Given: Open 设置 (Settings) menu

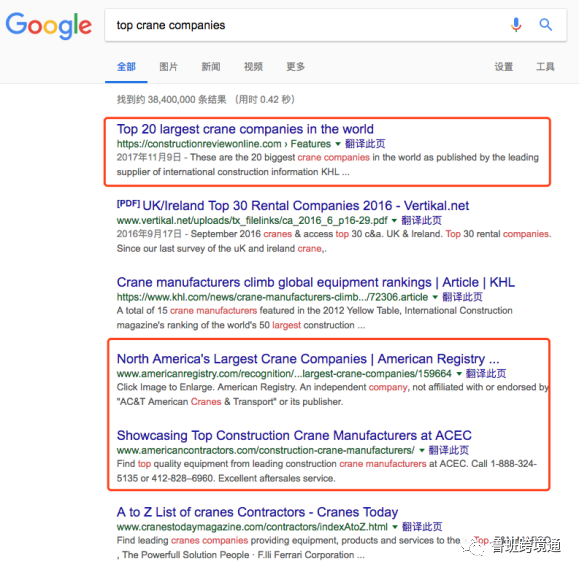Looking at the screenshot, I should pos(504,67).
